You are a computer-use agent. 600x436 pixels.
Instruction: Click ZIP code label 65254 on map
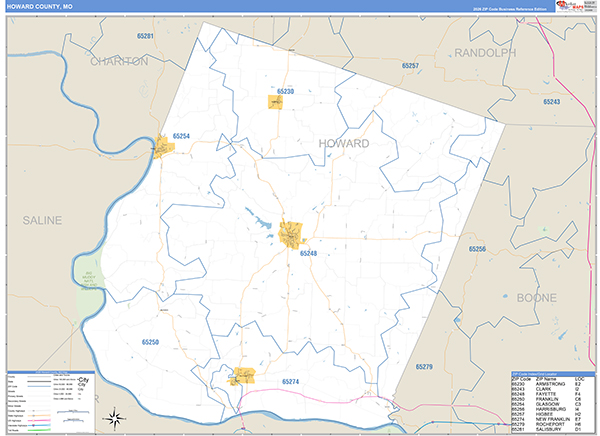[181, 136]
